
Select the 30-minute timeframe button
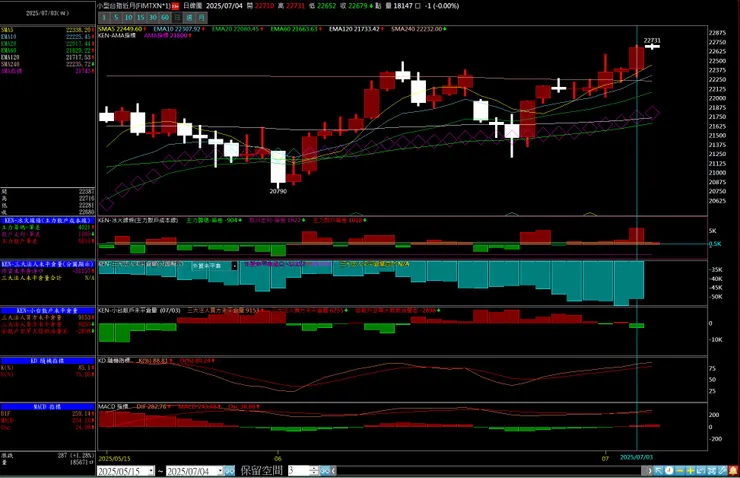click(153, 17)
